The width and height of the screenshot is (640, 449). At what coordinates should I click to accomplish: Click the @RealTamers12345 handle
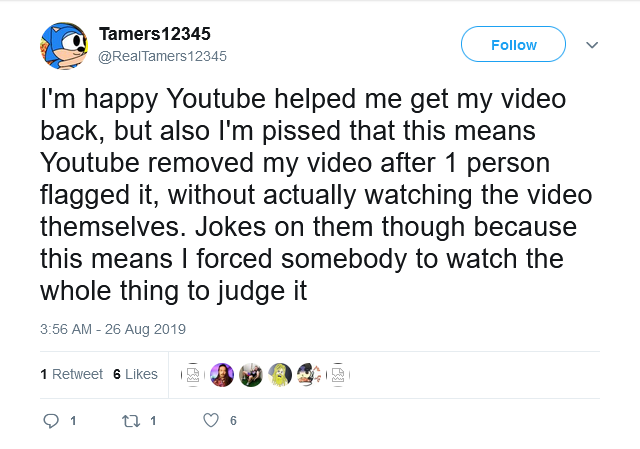click(x=162, y=56)
